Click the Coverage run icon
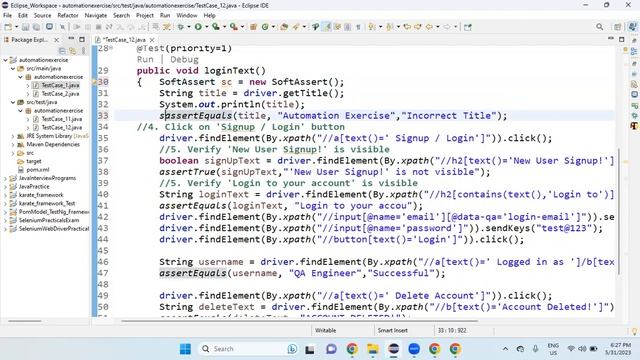The height and width of the screenshot is (360, 640). [216, 27]
